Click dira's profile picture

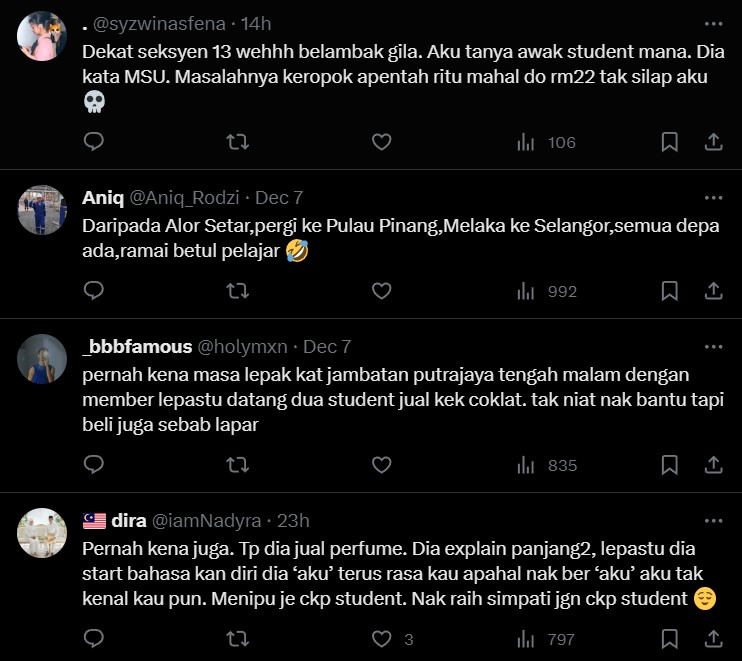(43, 532)
